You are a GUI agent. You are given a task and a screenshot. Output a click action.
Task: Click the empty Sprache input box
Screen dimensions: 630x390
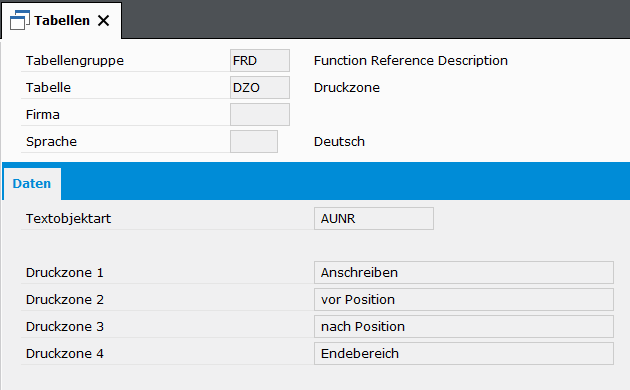[x=254, y=141]
